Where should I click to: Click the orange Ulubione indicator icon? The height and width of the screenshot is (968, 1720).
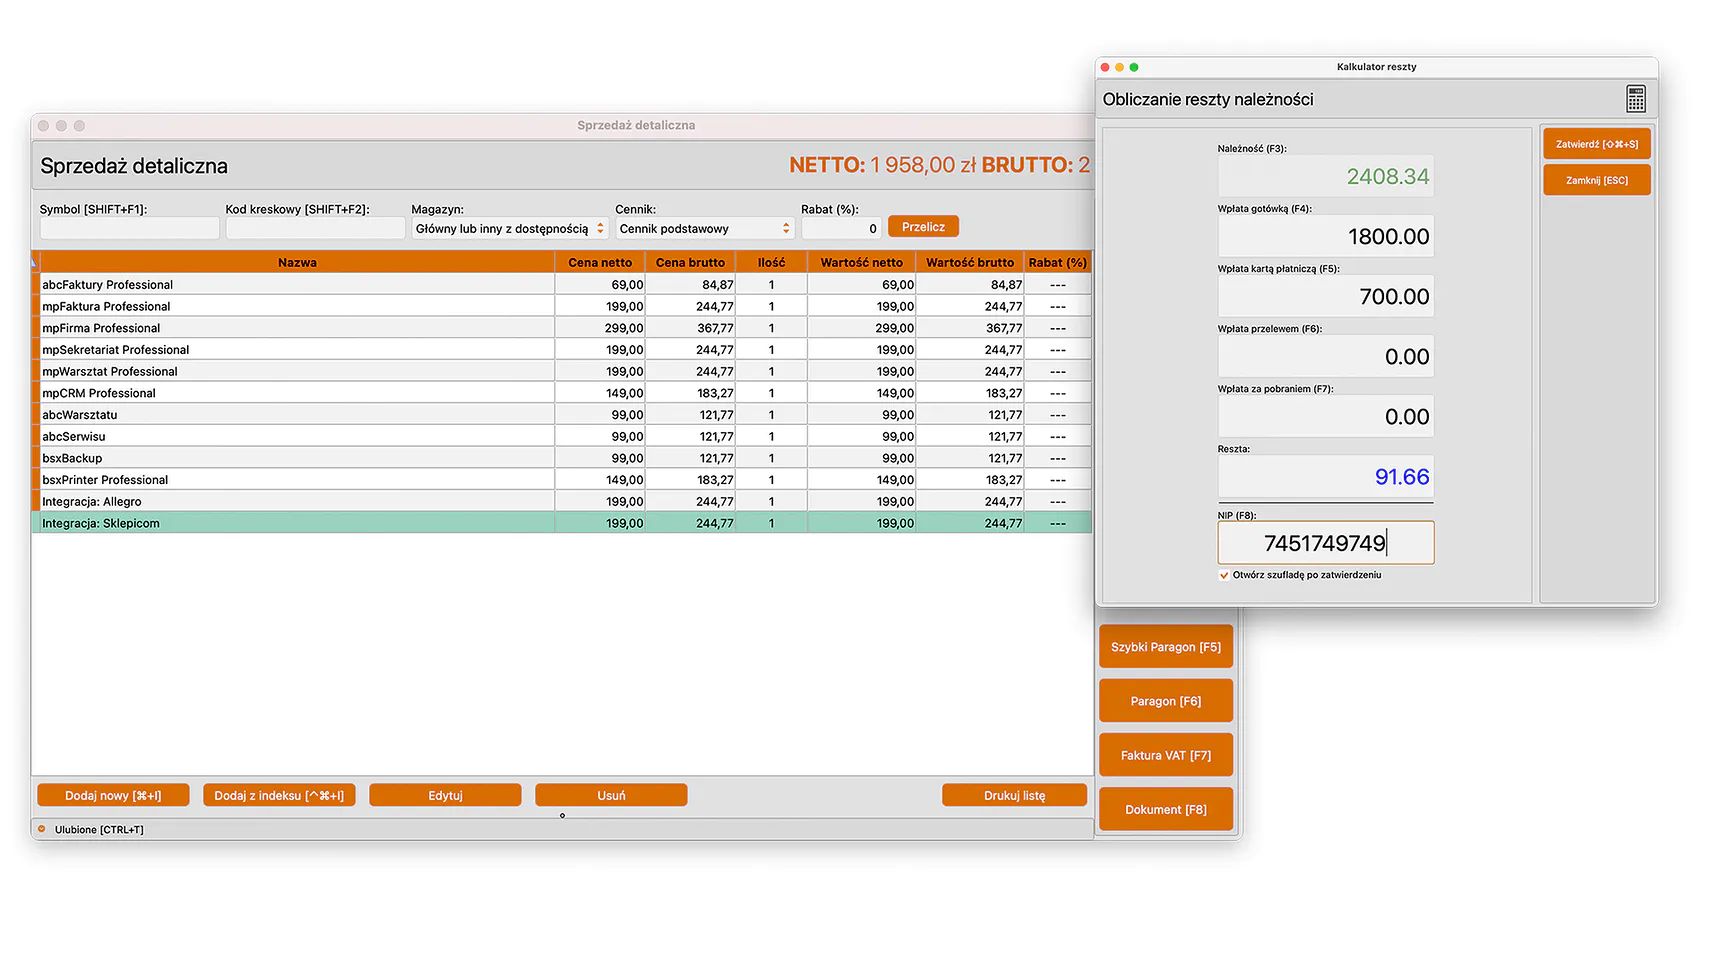(42, 829)
